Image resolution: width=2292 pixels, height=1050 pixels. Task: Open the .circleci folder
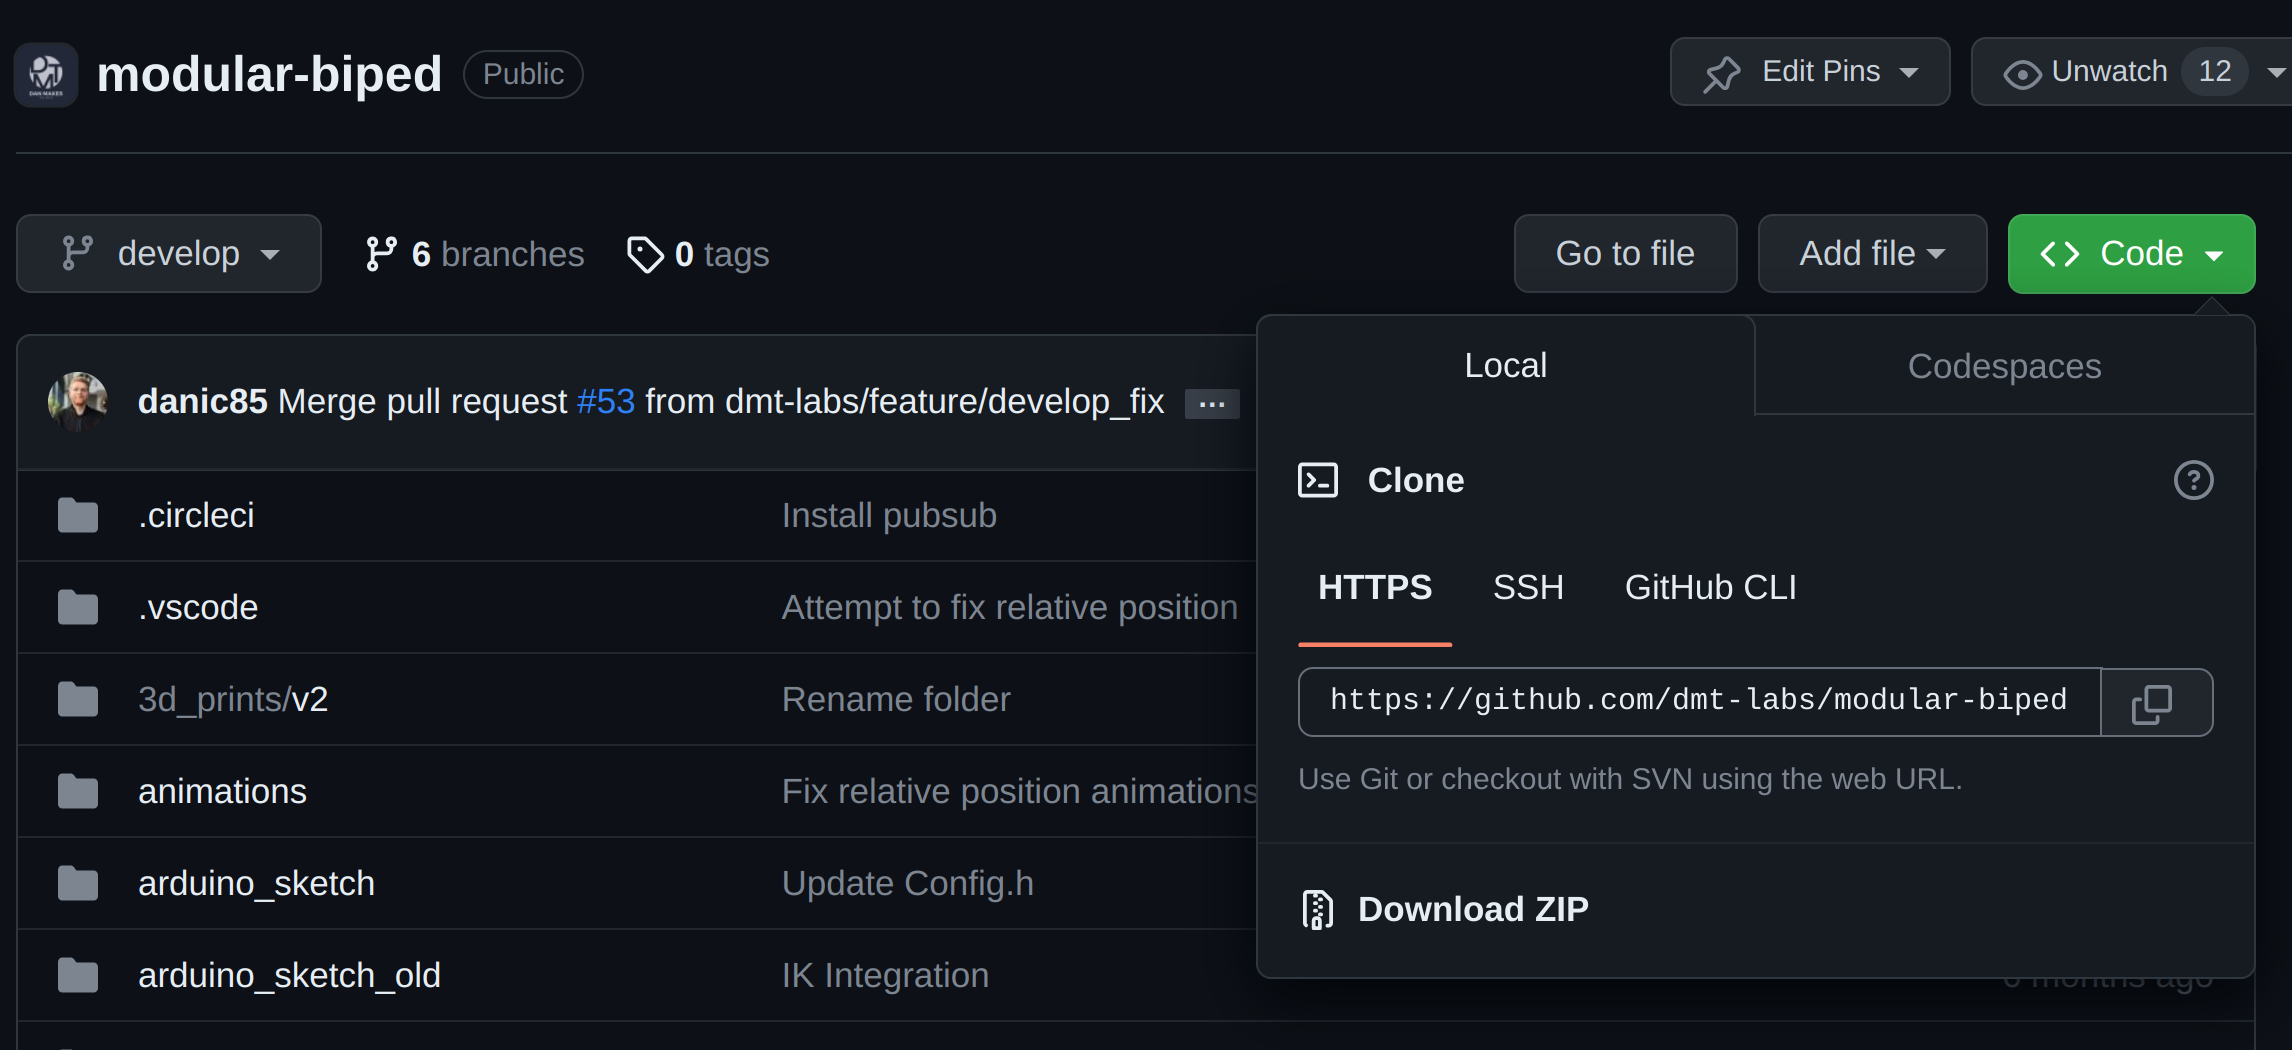click(x=196, y=516)
